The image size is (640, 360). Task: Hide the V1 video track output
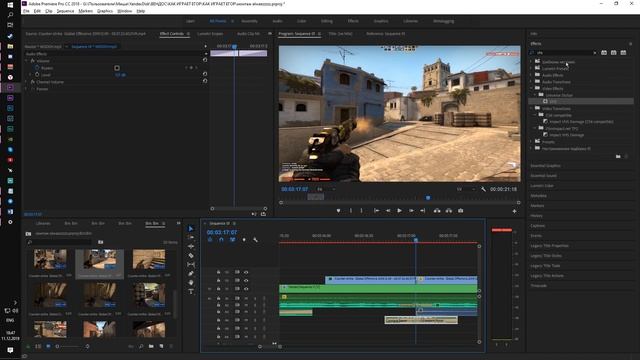(x=246, y=289)
